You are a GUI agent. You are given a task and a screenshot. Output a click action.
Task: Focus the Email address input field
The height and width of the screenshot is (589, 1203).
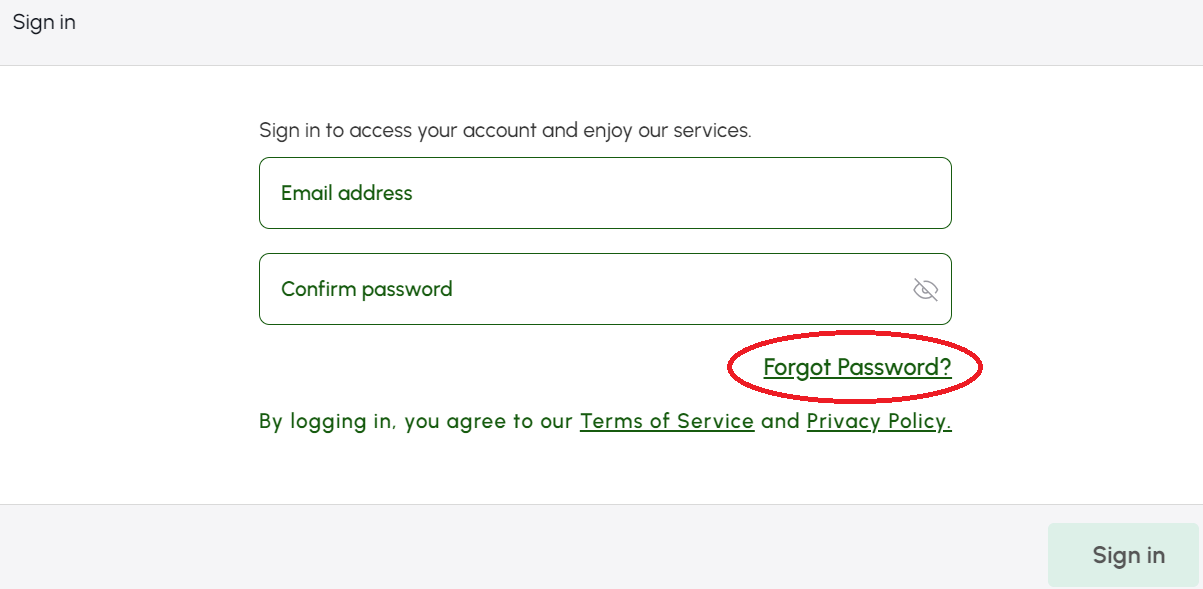(605, 193)
